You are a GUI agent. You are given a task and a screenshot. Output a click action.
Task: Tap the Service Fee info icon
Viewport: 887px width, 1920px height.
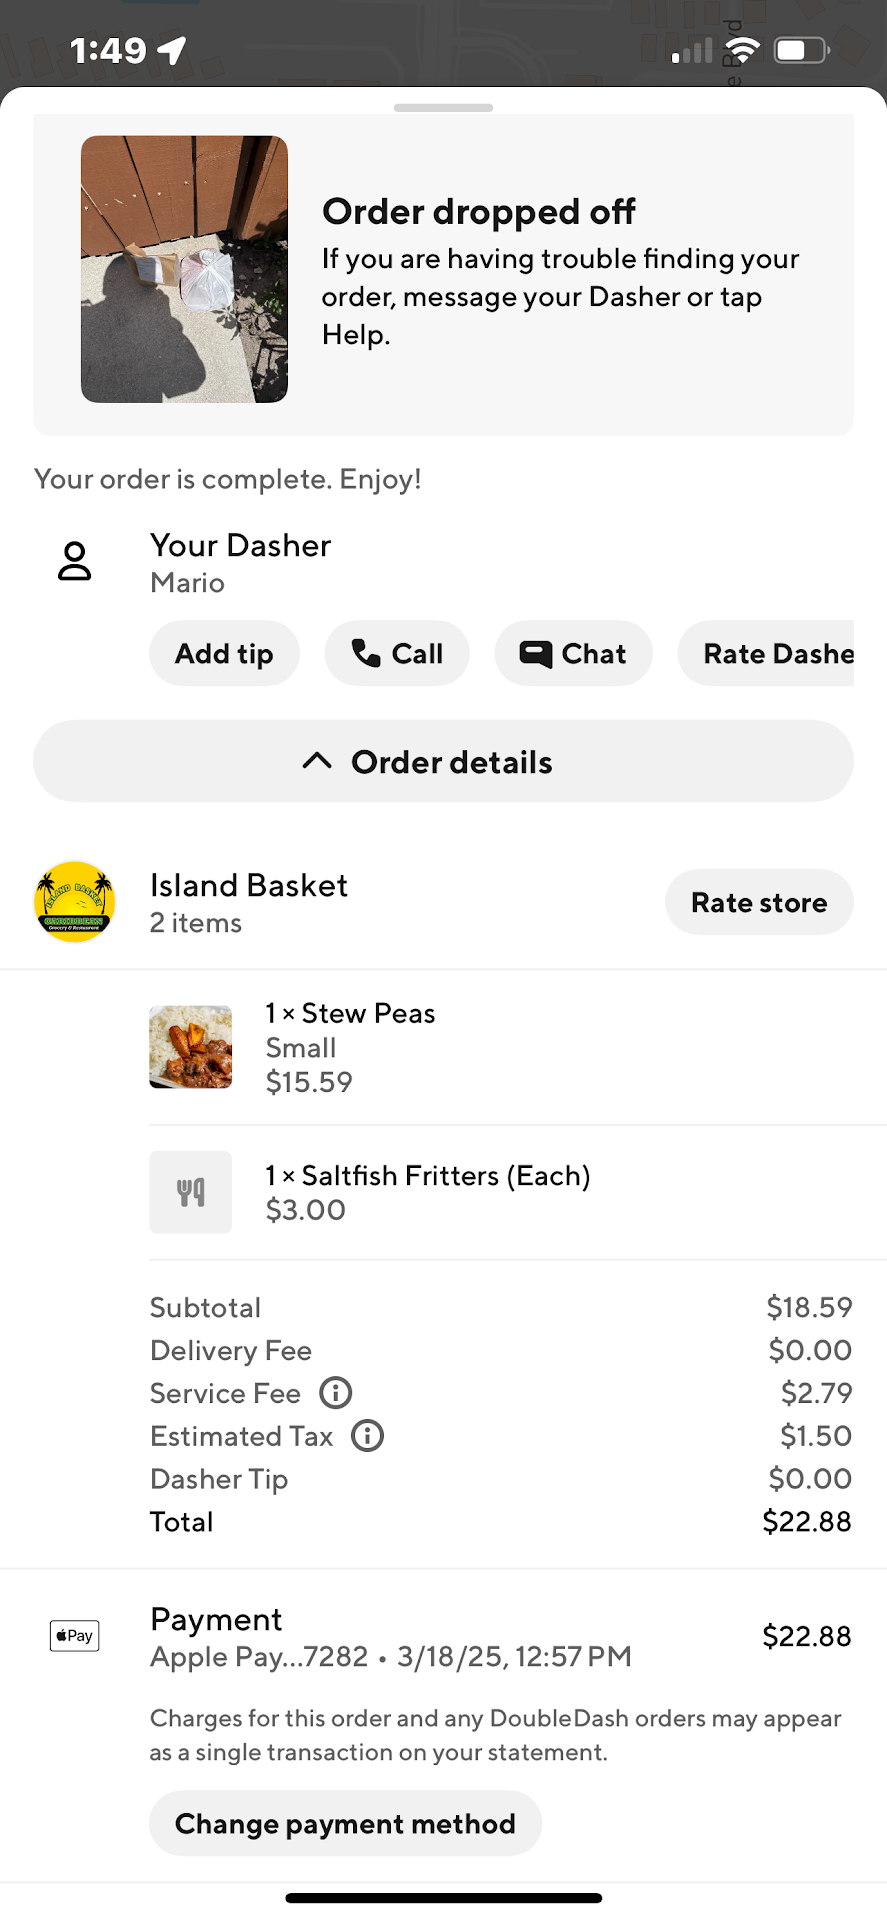tap(335, 1393)
